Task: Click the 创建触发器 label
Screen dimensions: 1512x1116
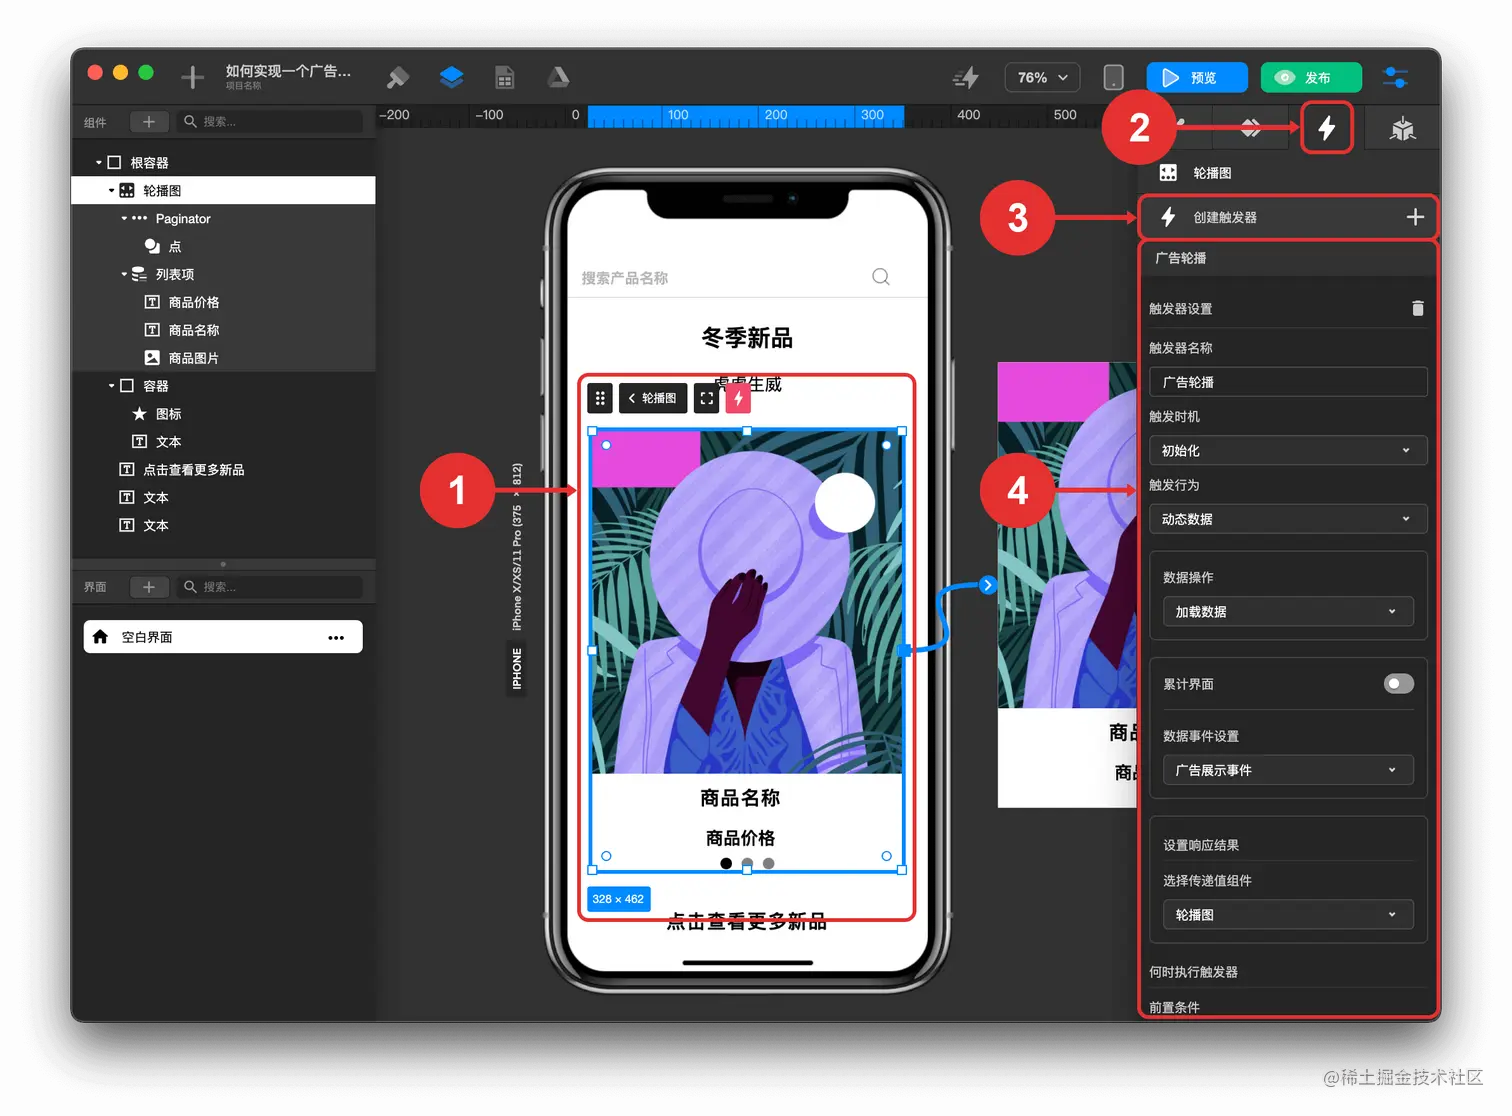Action: pos(1225,217)
